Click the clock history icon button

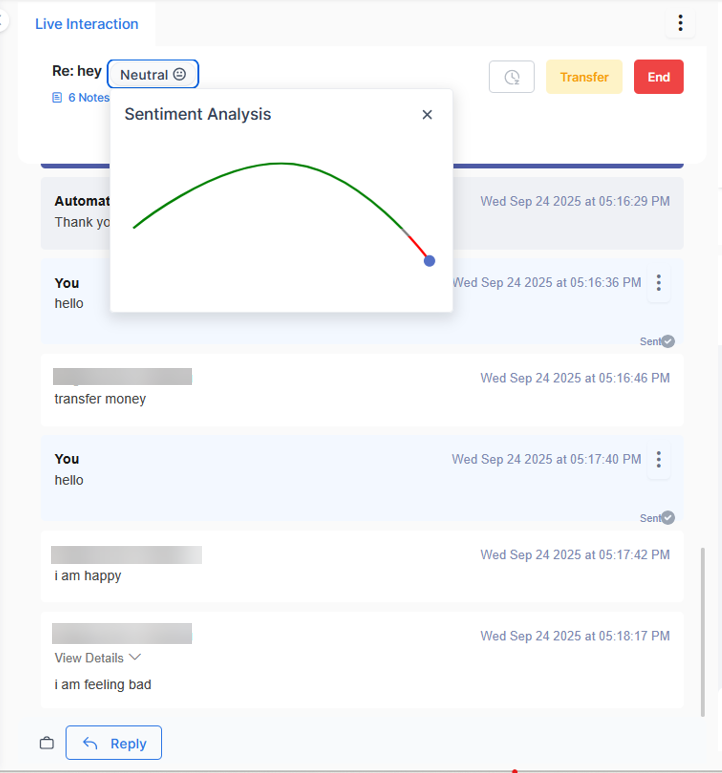(x=511, y=77)
